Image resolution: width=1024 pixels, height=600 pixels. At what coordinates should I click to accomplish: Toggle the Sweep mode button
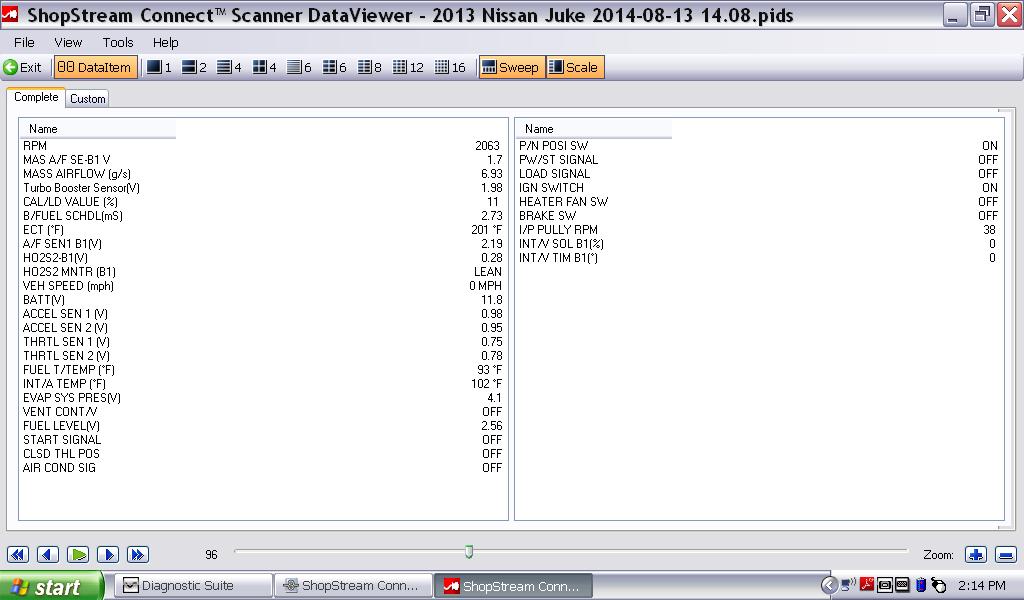pyautogui.click(x=512, y=67)
